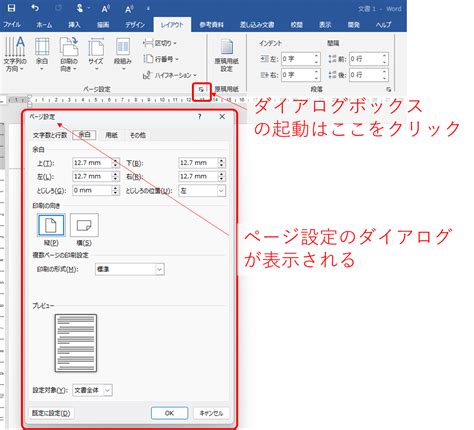The image size is (474, 430).
Task: Switch to the ヘルプ ribbon tab
Action: coord(383,25)
